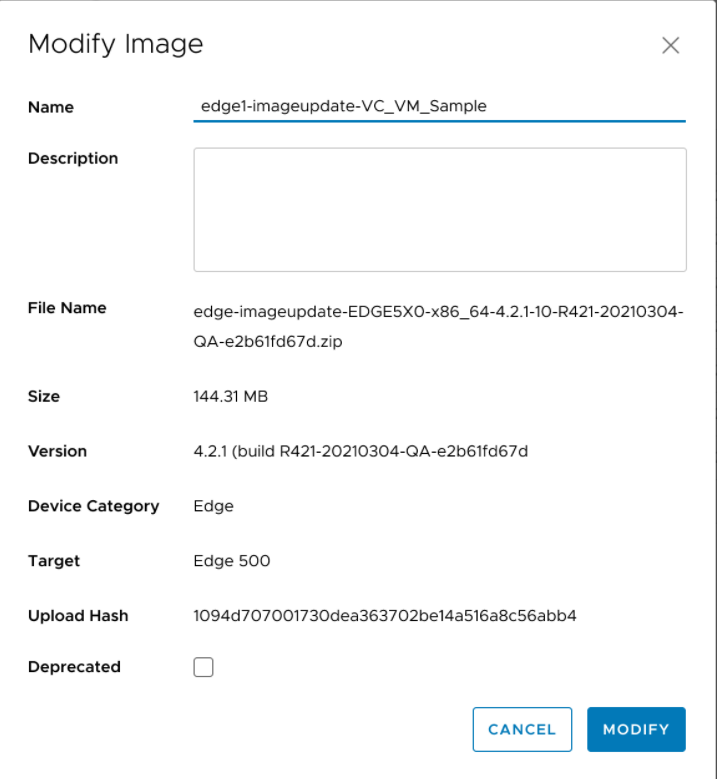
Task: Click the edge-imageupdate zip file name text
Action: pyautogui.click(x=438, y=325)
